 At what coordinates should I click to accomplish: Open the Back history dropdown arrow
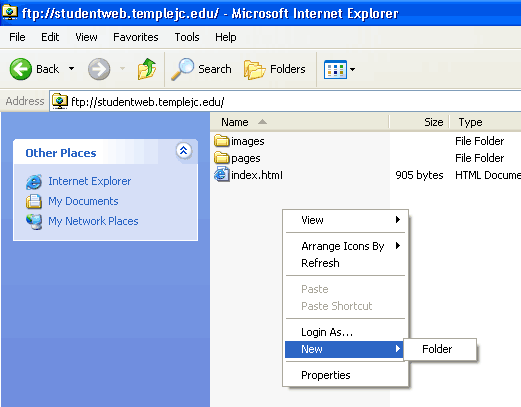(x=71, y=69)
